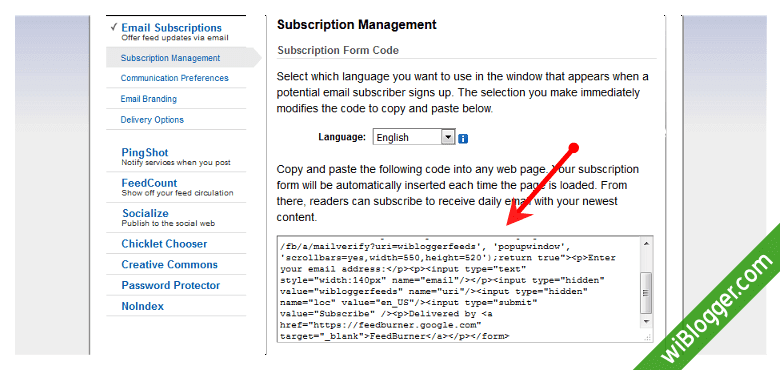Click 'Notify services when you post' text
The image size is (780, 370).
(x=176, y=163)
